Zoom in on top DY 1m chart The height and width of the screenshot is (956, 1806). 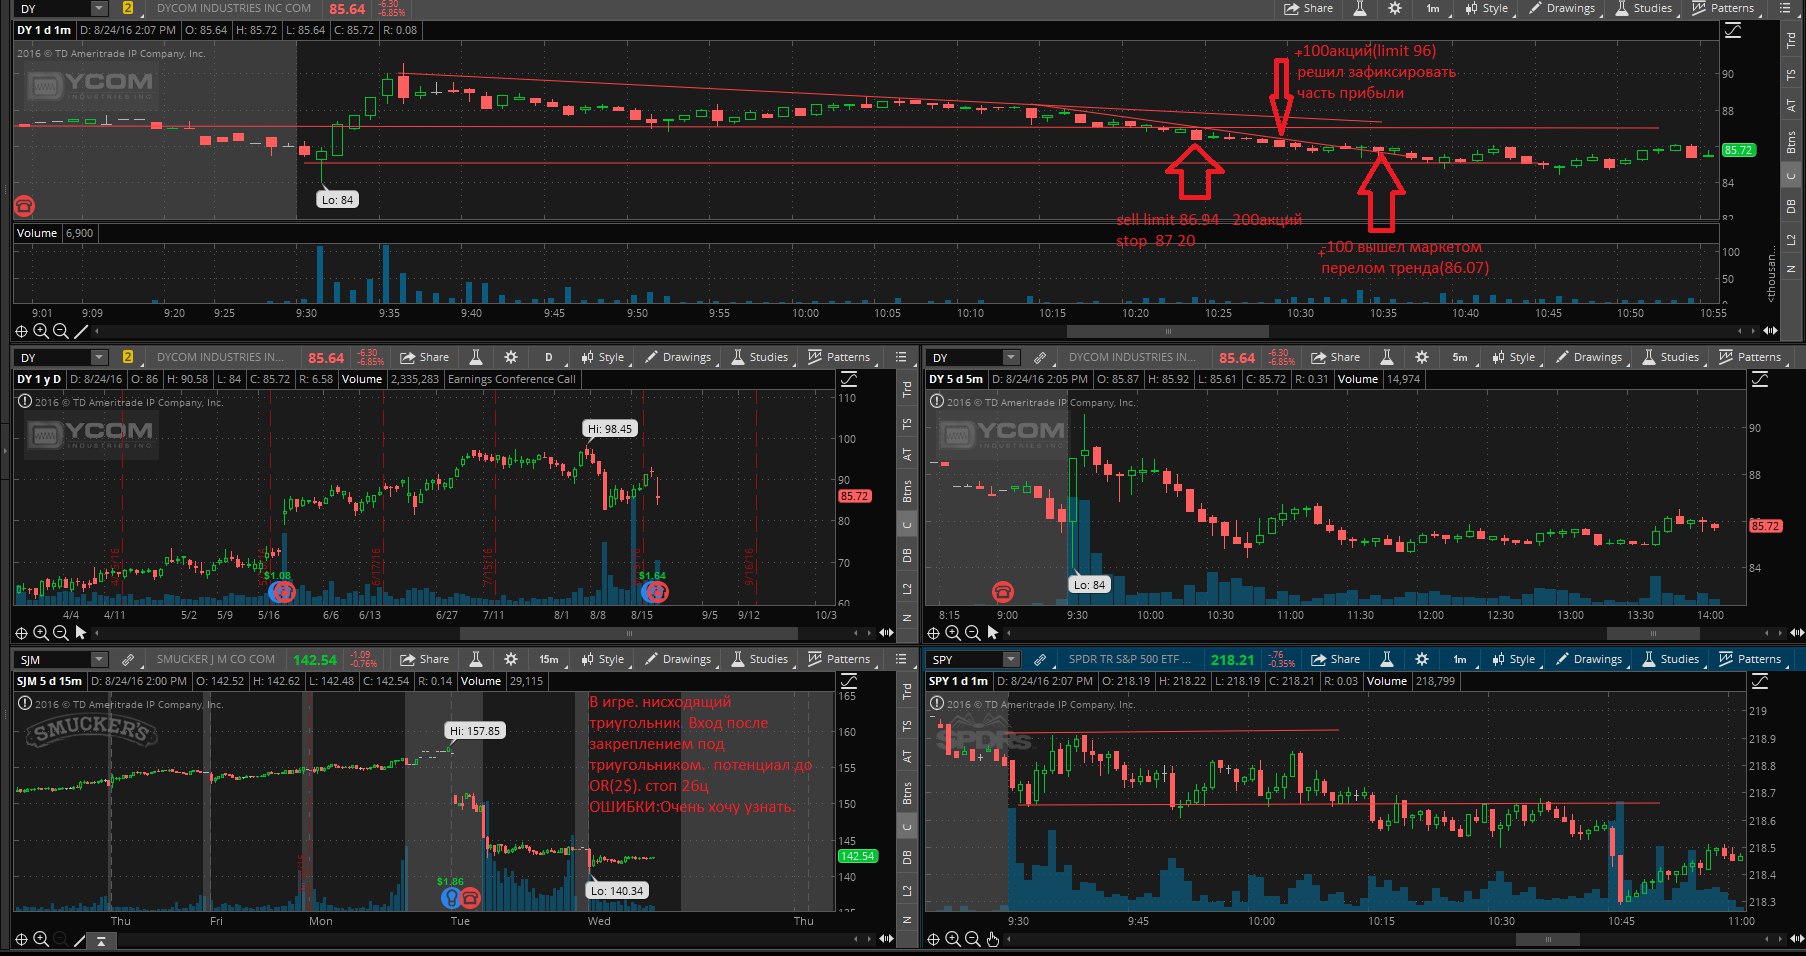pyautogui.click(x=41, y=331)
